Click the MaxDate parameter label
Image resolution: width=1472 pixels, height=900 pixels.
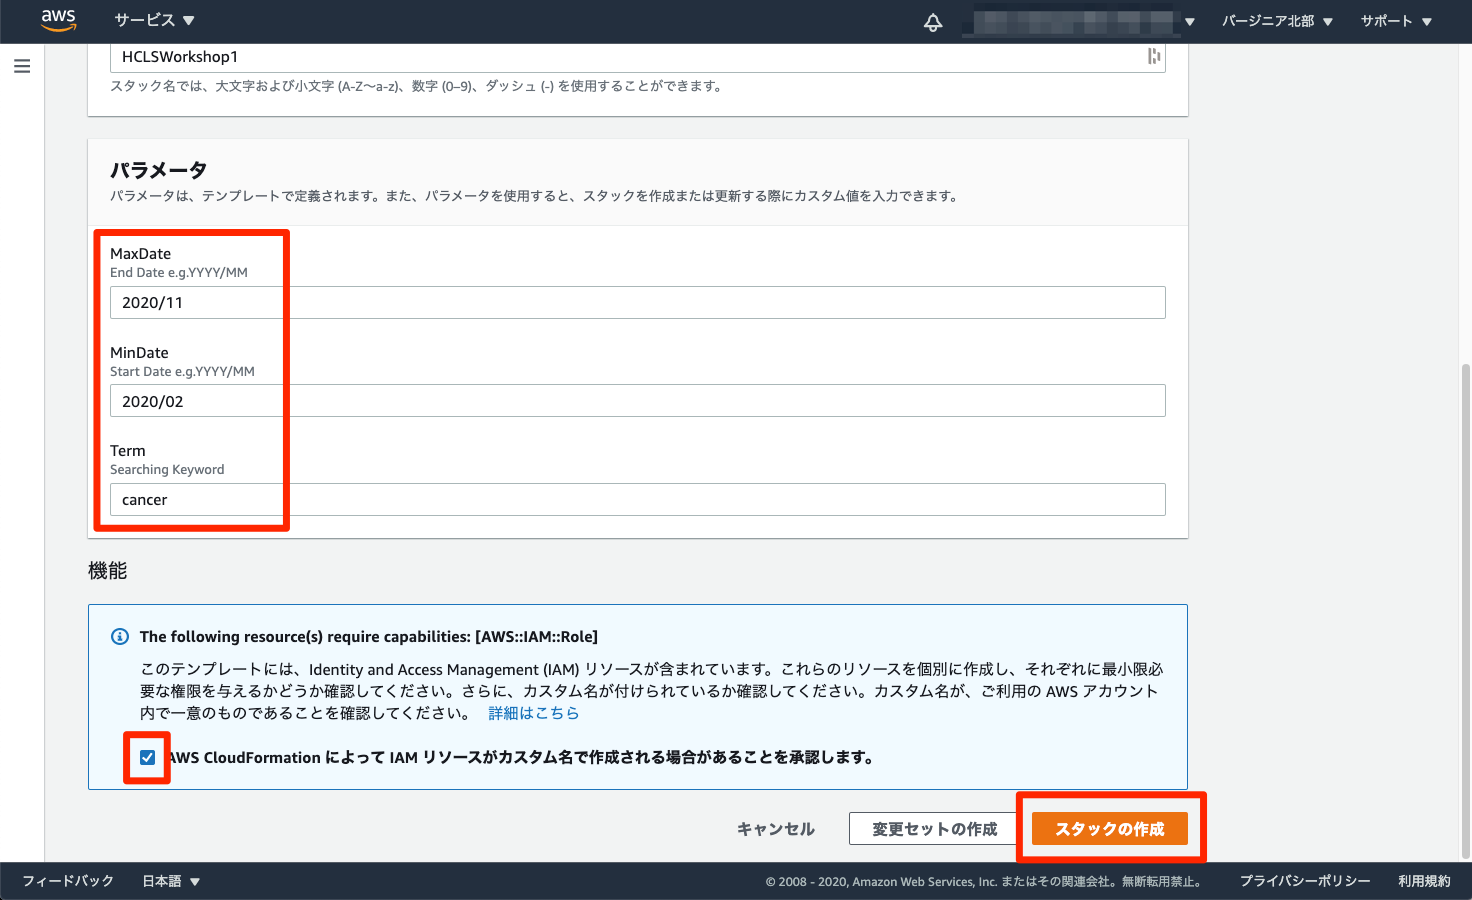140,254
